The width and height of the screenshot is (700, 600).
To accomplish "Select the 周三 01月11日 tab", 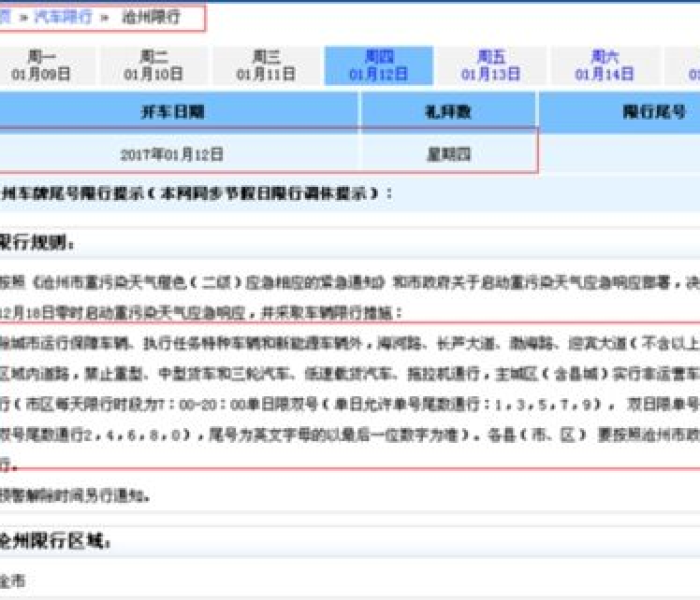I will (x=266, y=65).
